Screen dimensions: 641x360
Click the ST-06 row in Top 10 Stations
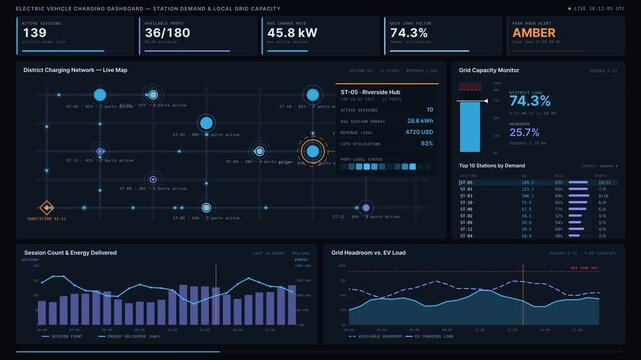point(538,209)
